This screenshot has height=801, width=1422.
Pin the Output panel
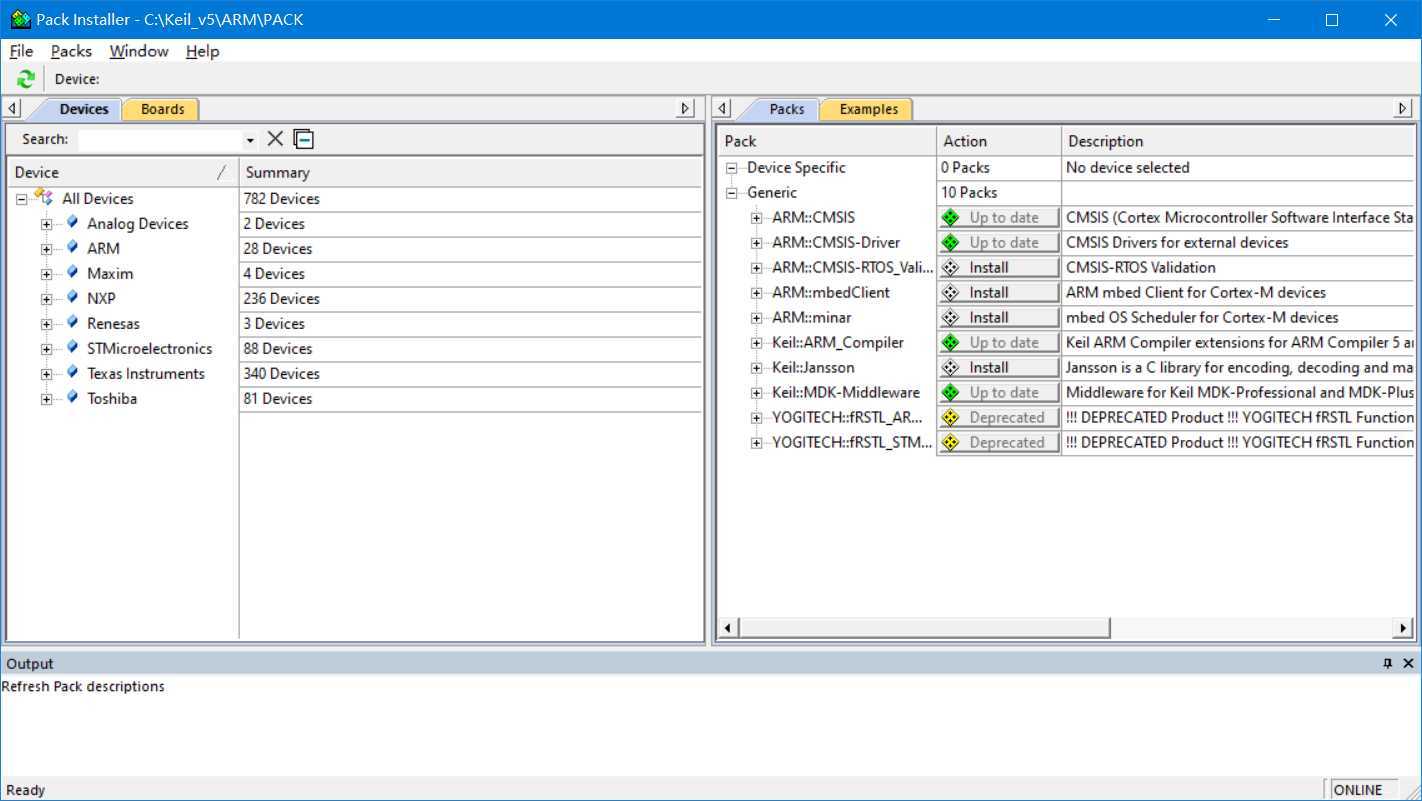click(1388, 663)
